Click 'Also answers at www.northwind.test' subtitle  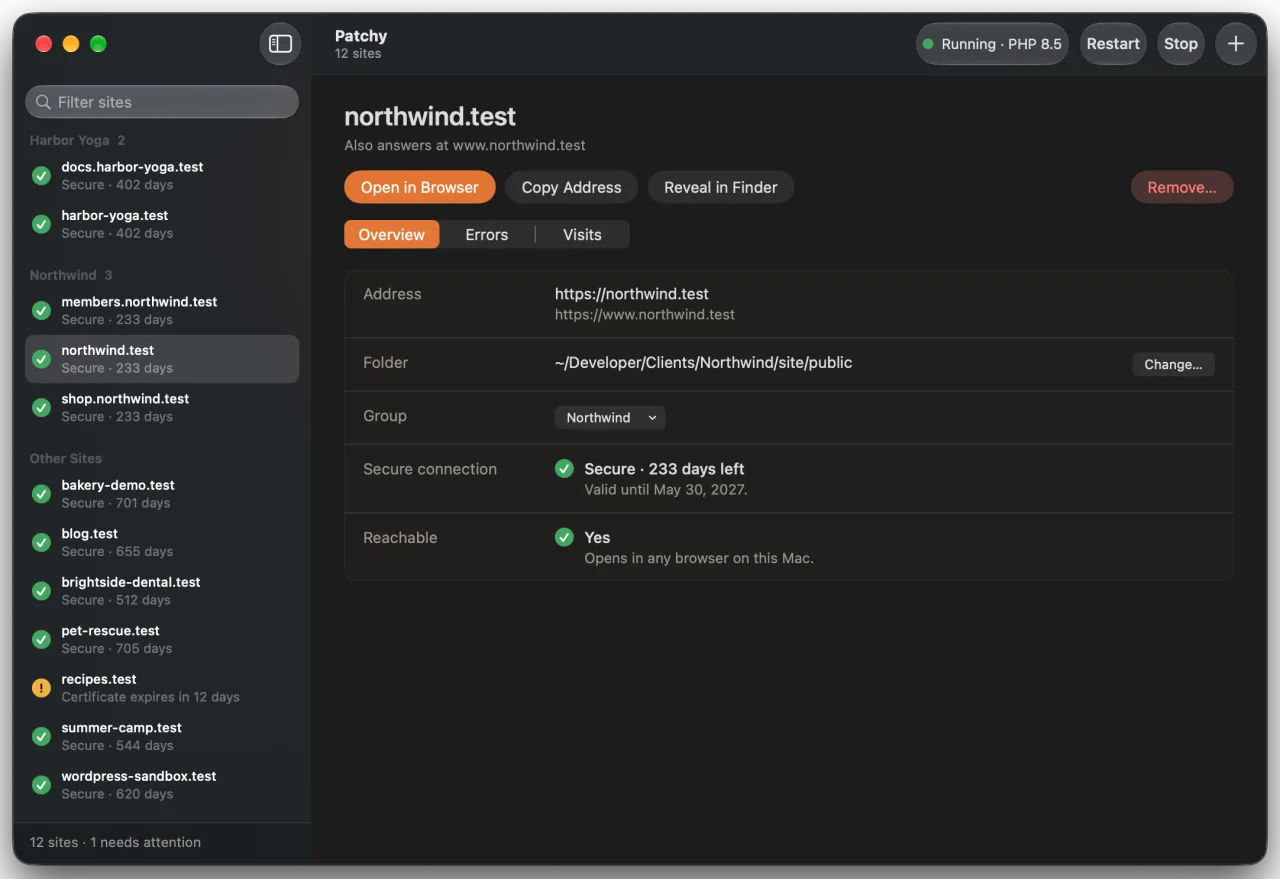click(465, 145)
